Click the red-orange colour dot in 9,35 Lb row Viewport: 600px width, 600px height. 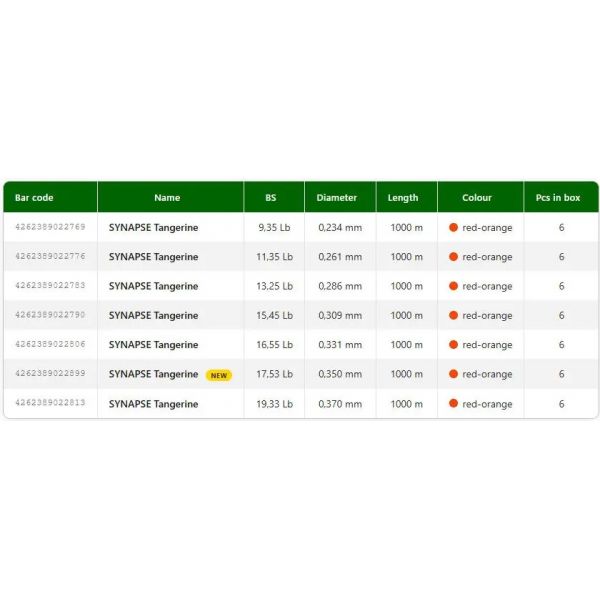[x=453, y=227]
